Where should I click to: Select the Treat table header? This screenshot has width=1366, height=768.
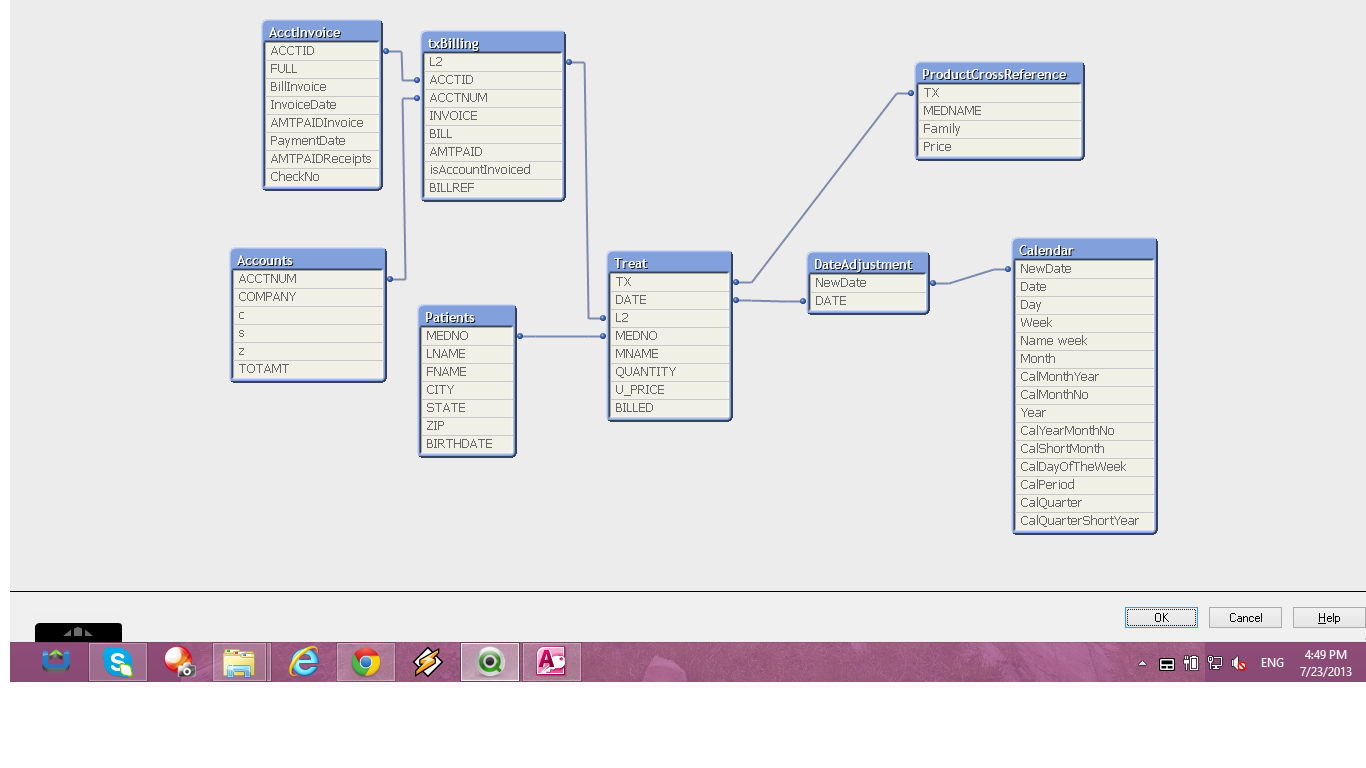pos(669,263)
